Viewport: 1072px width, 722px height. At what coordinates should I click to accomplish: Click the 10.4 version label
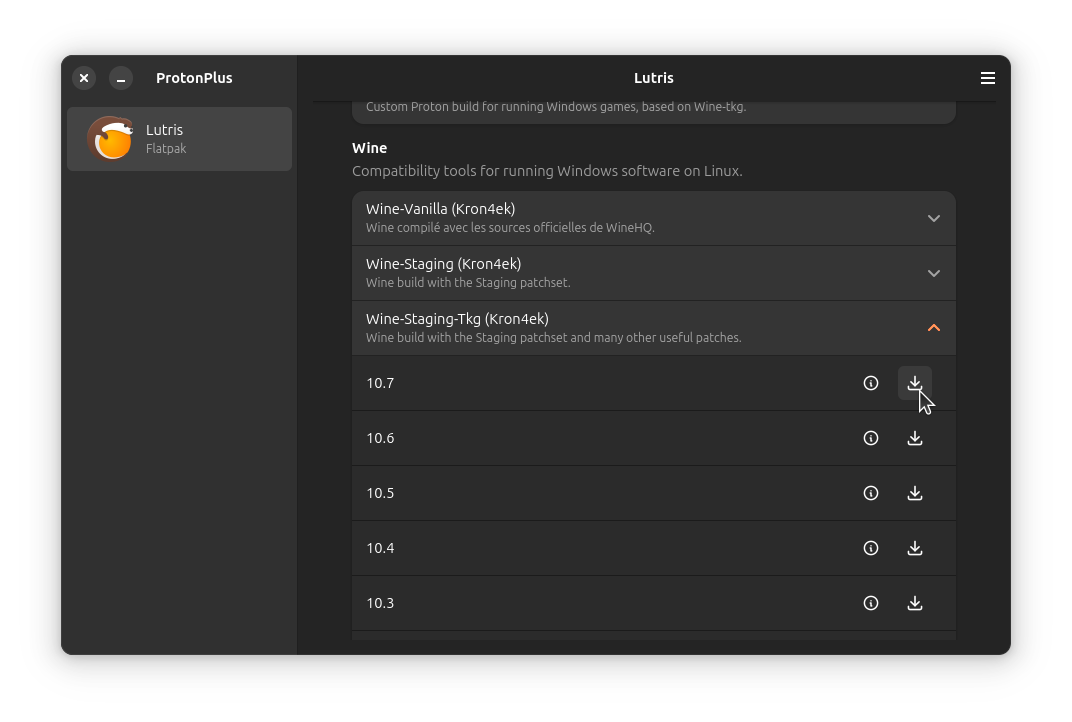pyautogui.click(x=380, y=548)
